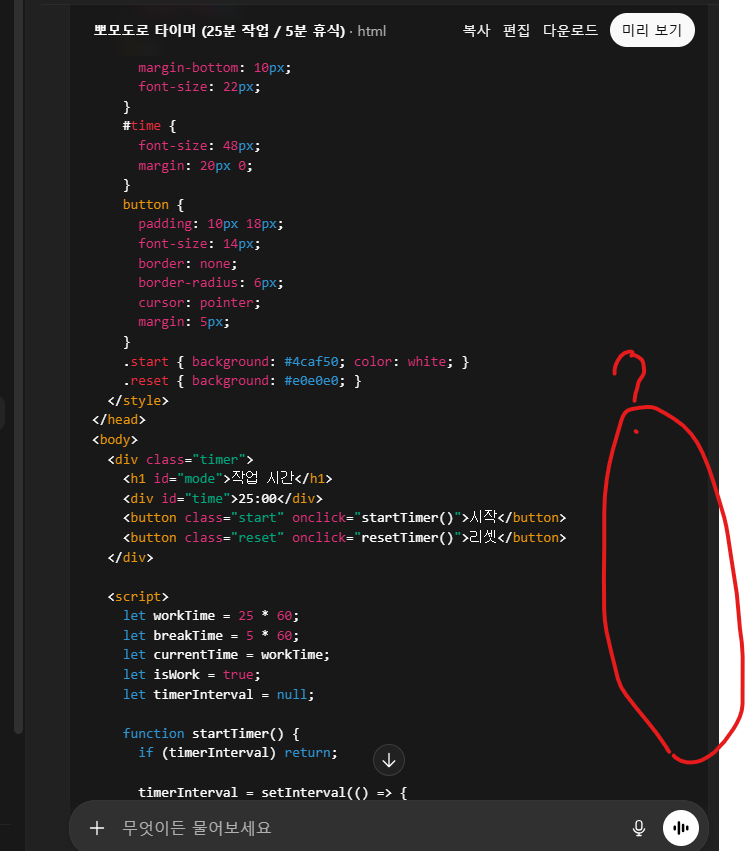The width and height of the screenshot is (745, 851).
Task: Click the '</style>' closing tag
Action: tap(138, 401)
